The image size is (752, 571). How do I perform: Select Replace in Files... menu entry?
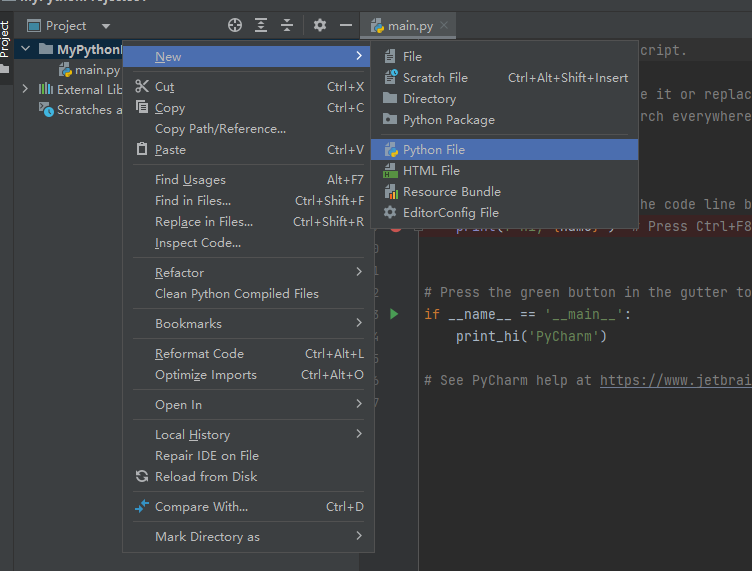point(248,222)
